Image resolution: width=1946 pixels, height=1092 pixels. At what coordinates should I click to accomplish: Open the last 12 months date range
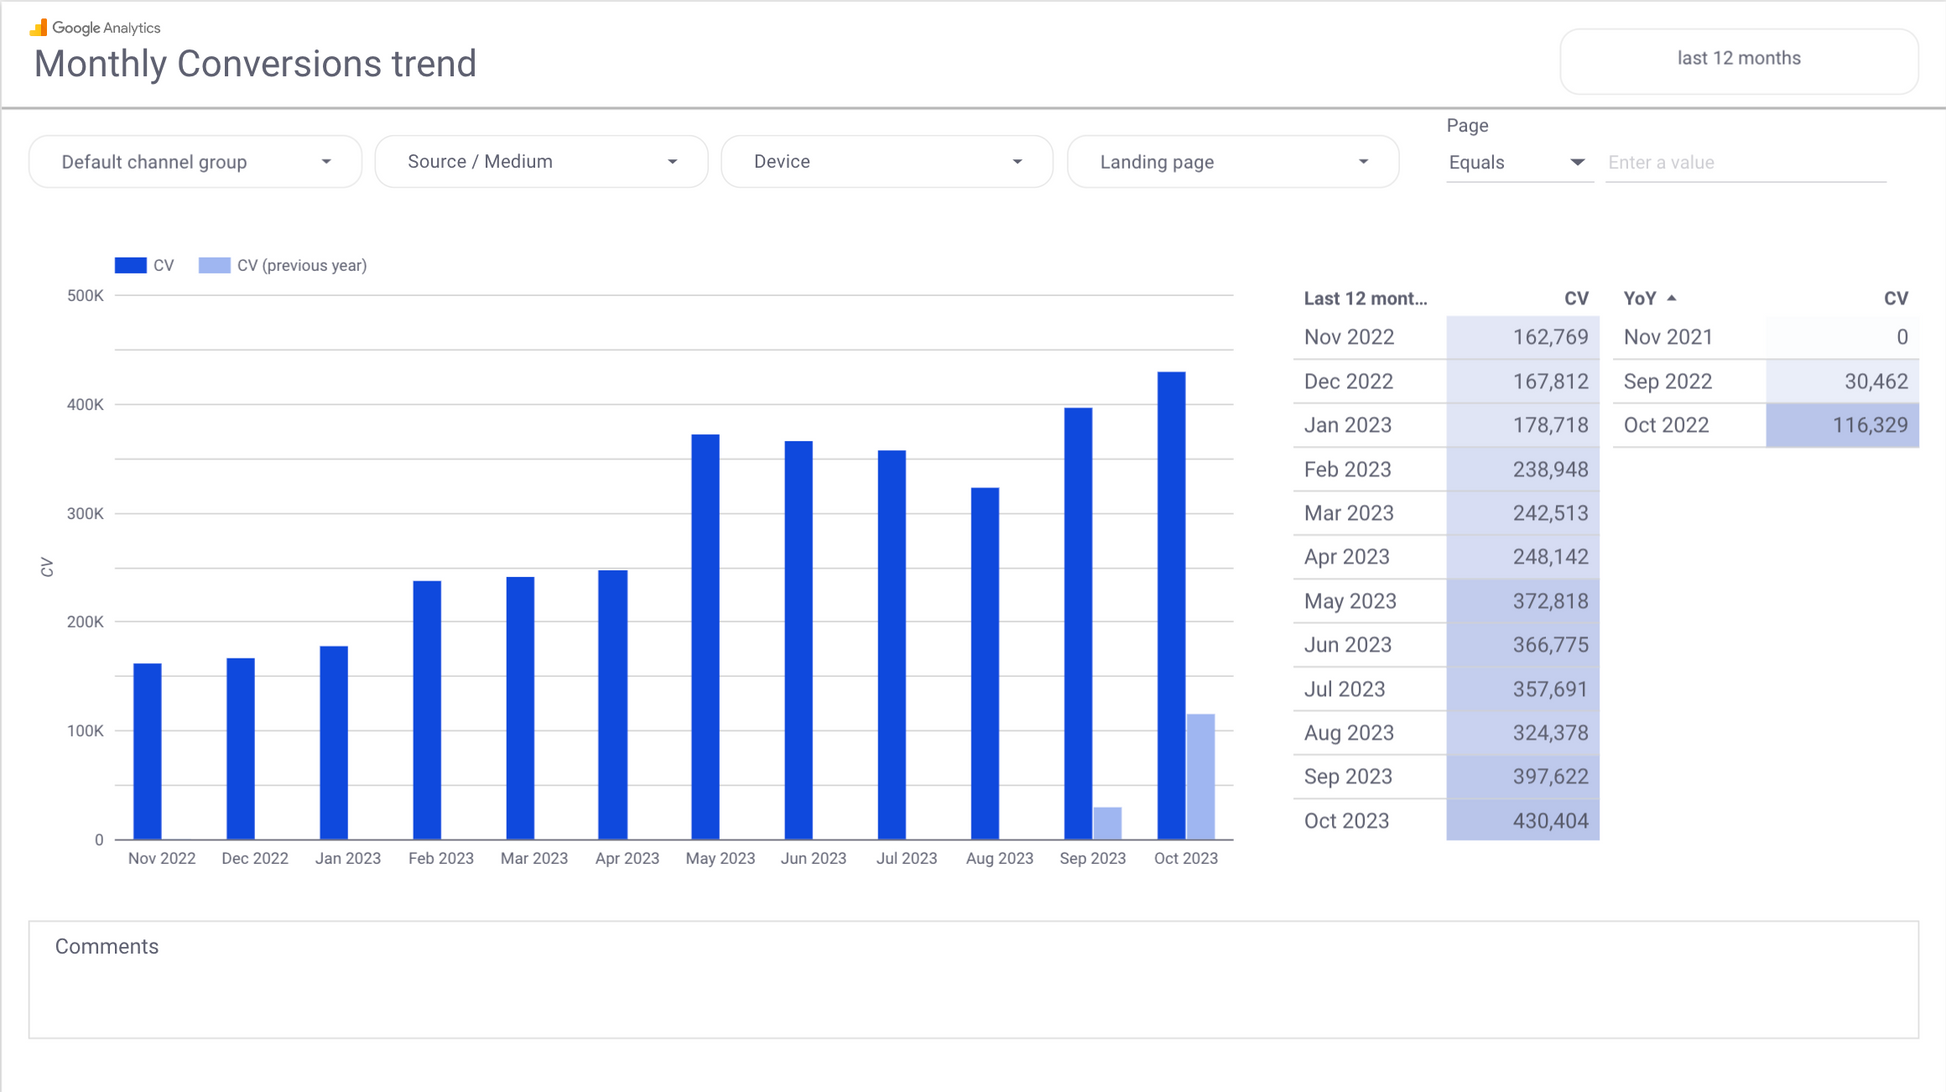pos(1738,59)
